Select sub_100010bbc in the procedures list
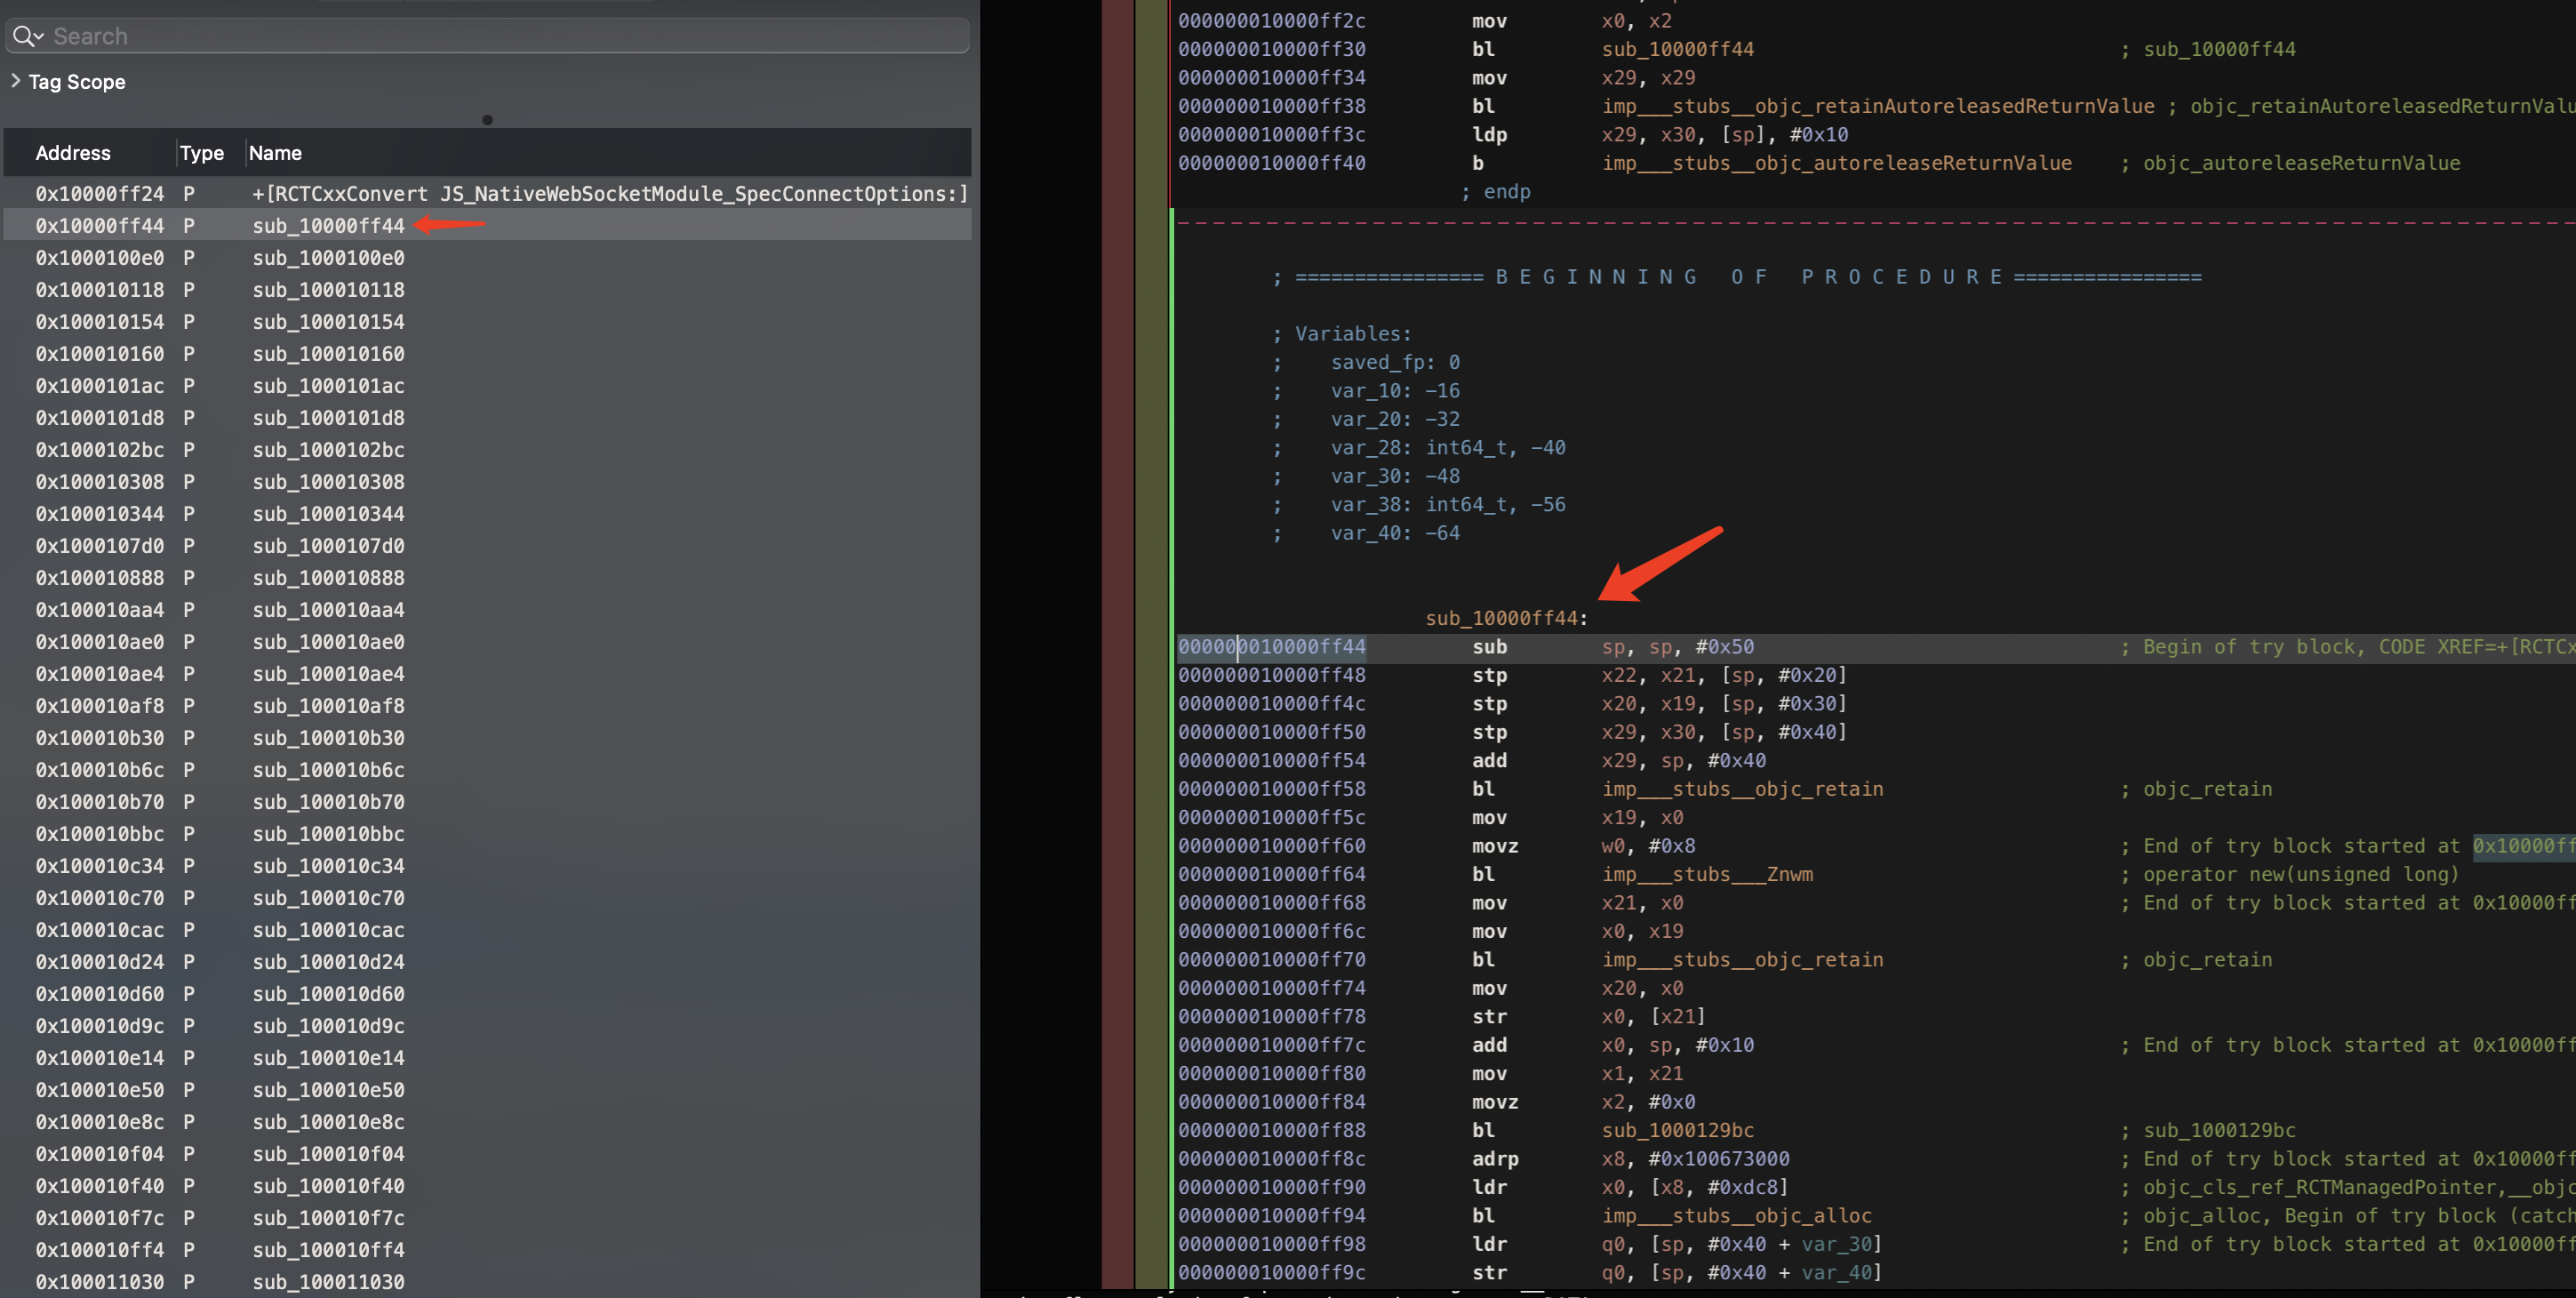Viewport: 2576px width, 1298px height. pyautogui.click(x=487, y=833)
